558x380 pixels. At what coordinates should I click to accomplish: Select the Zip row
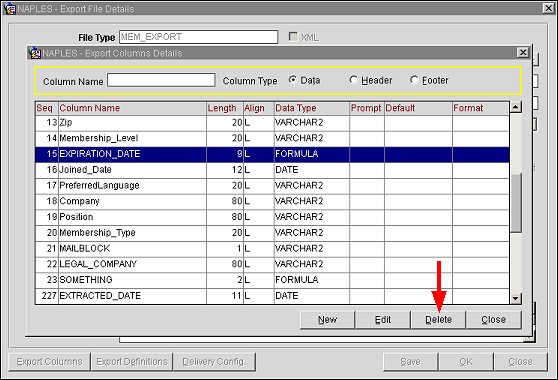272,123
